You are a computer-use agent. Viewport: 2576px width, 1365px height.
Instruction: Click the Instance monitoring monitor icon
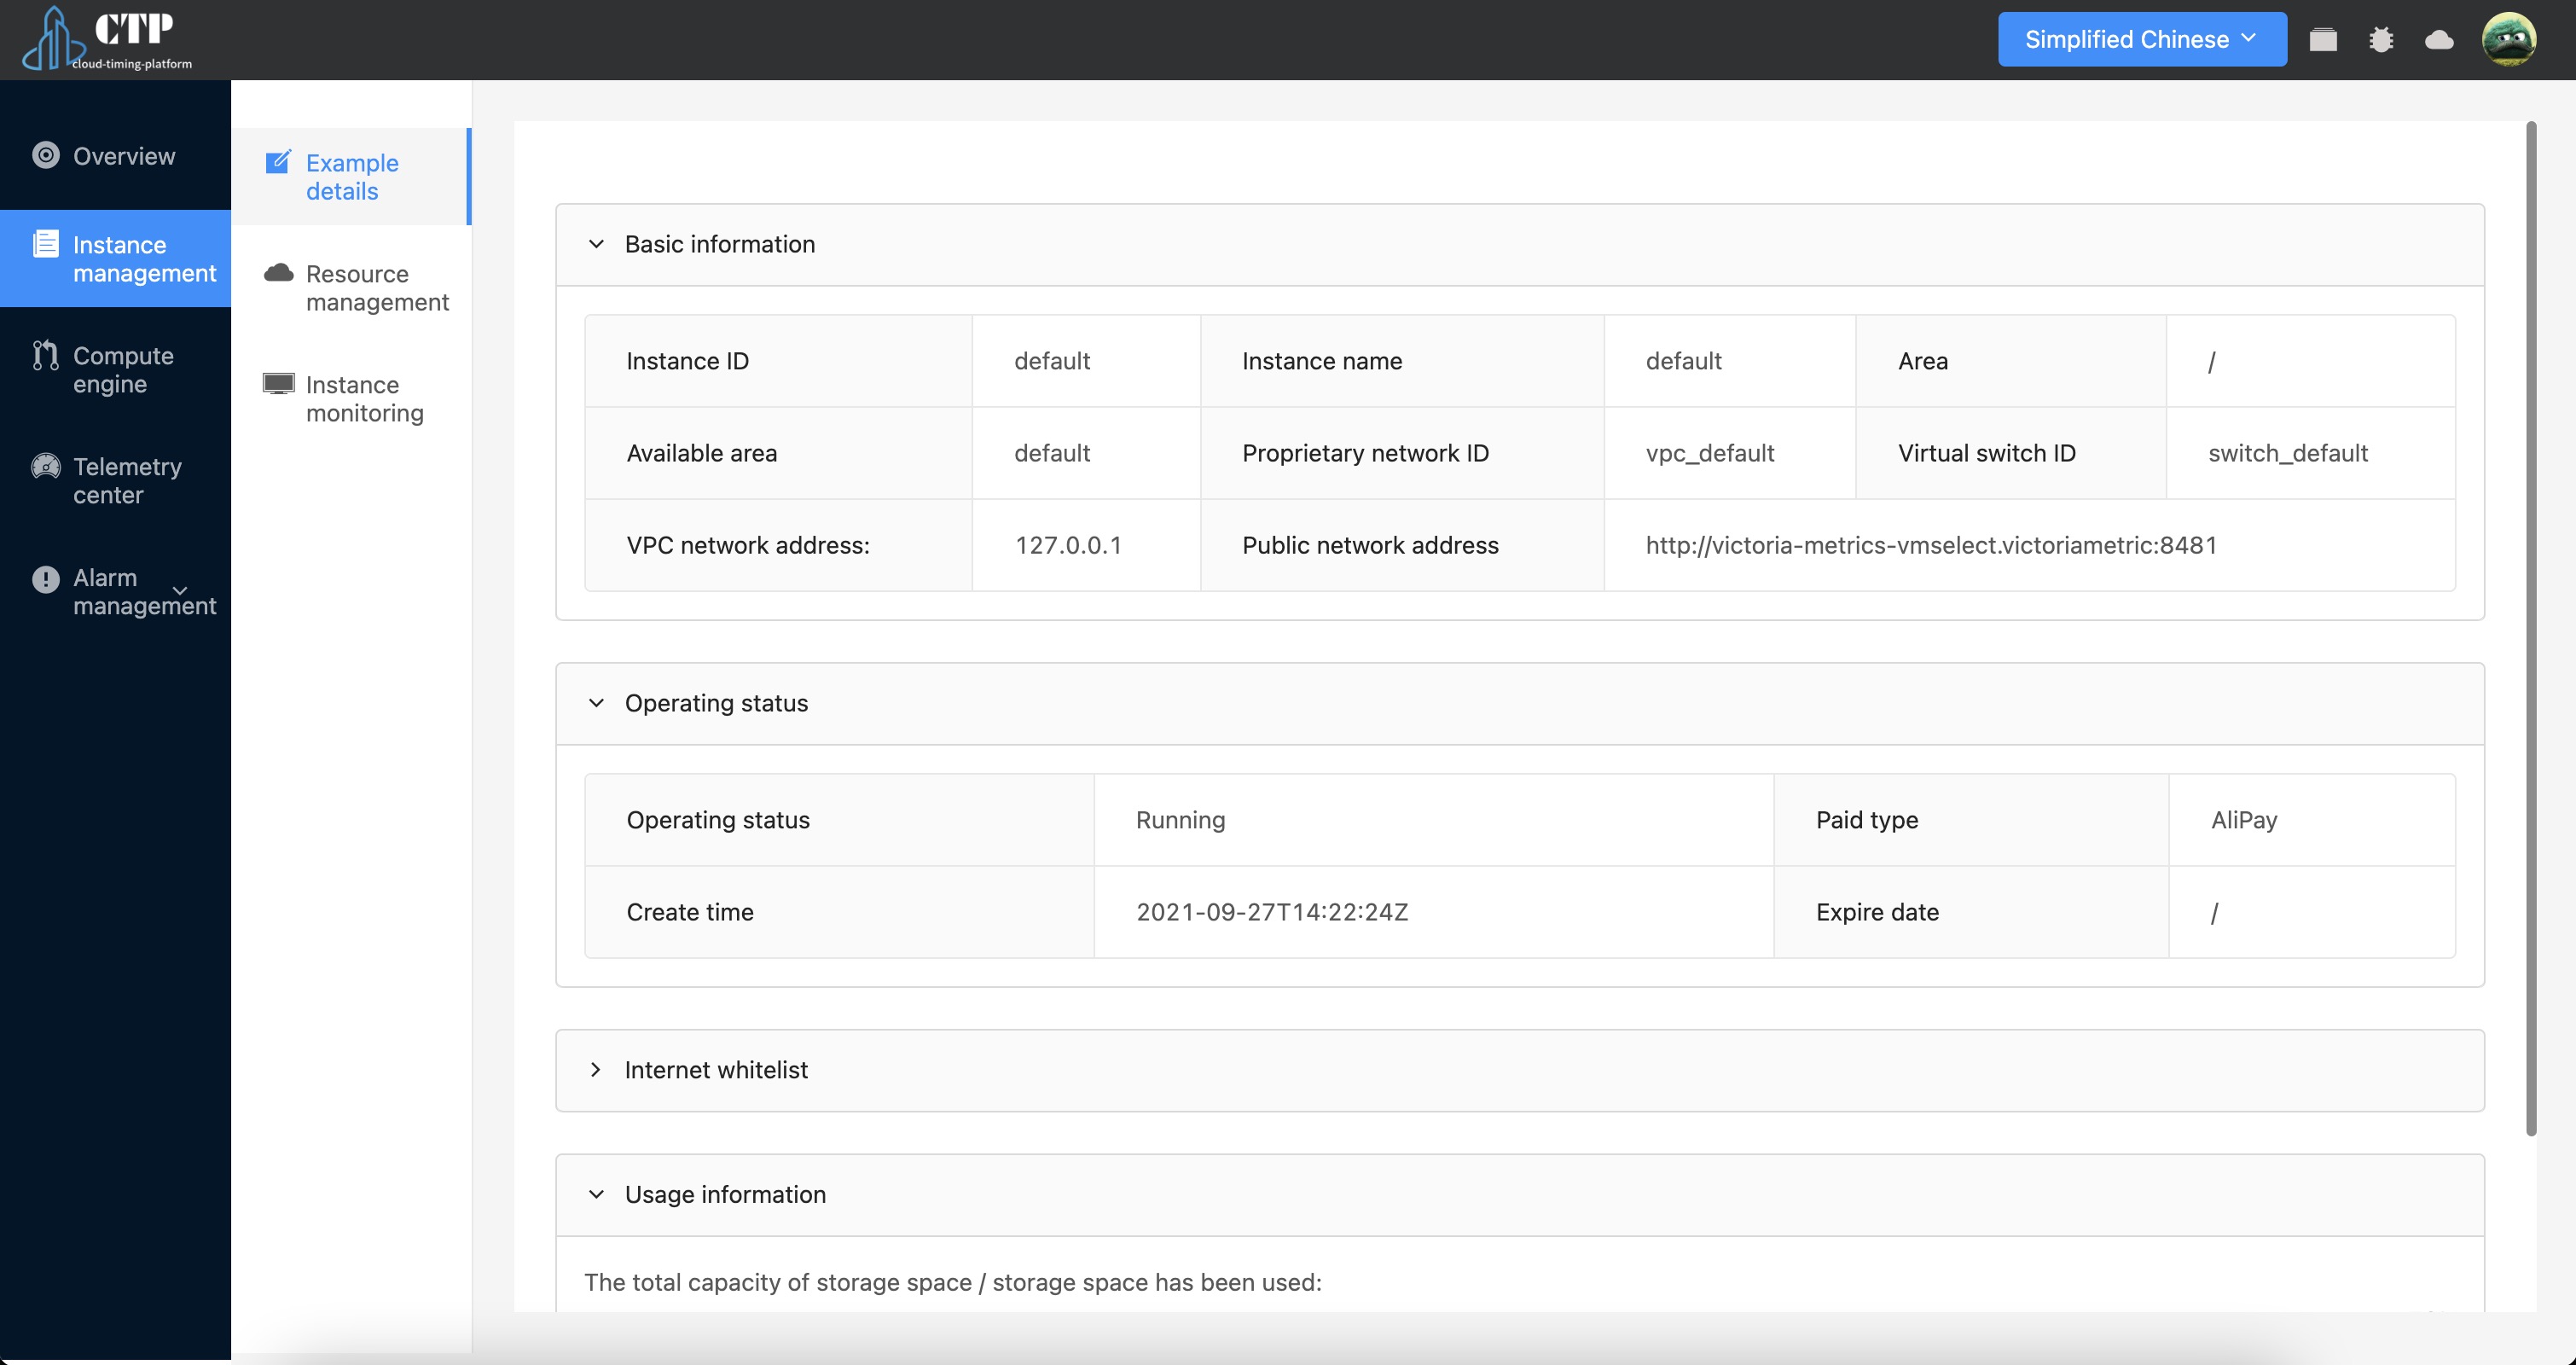click(x=278, y=384)
